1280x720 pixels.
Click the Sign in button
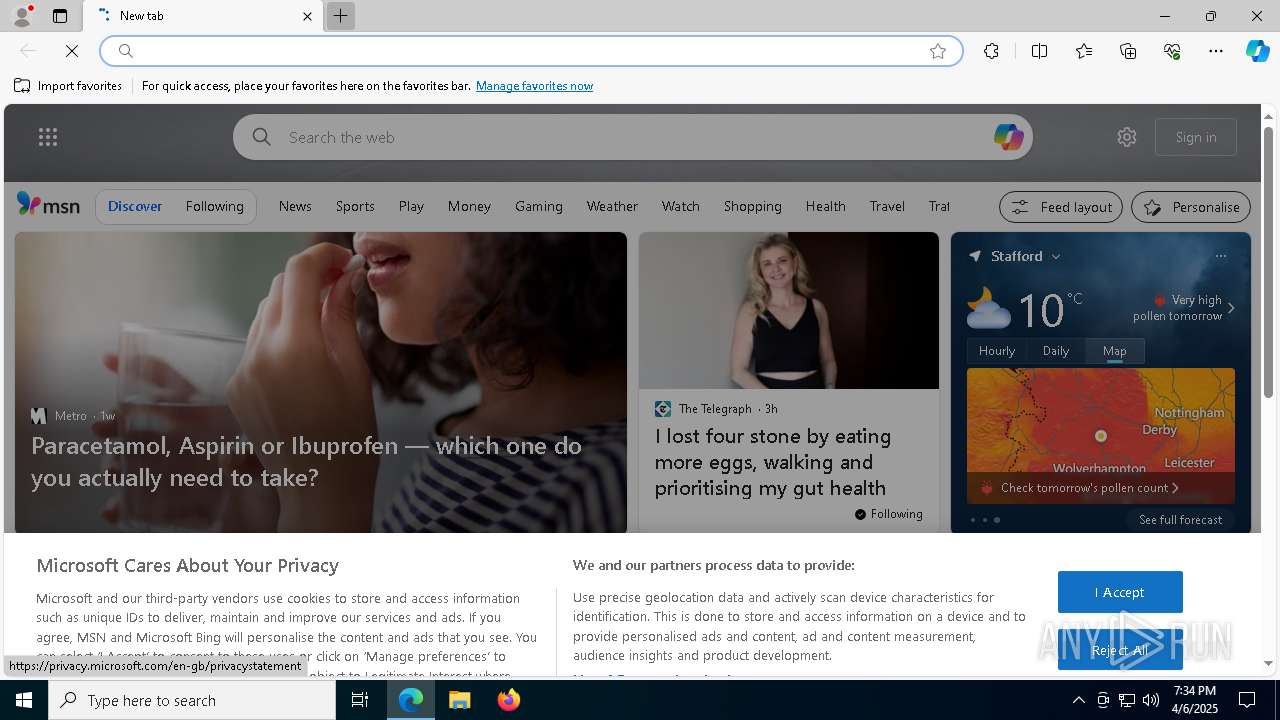pyautogui.click(x=1196, y=137)
